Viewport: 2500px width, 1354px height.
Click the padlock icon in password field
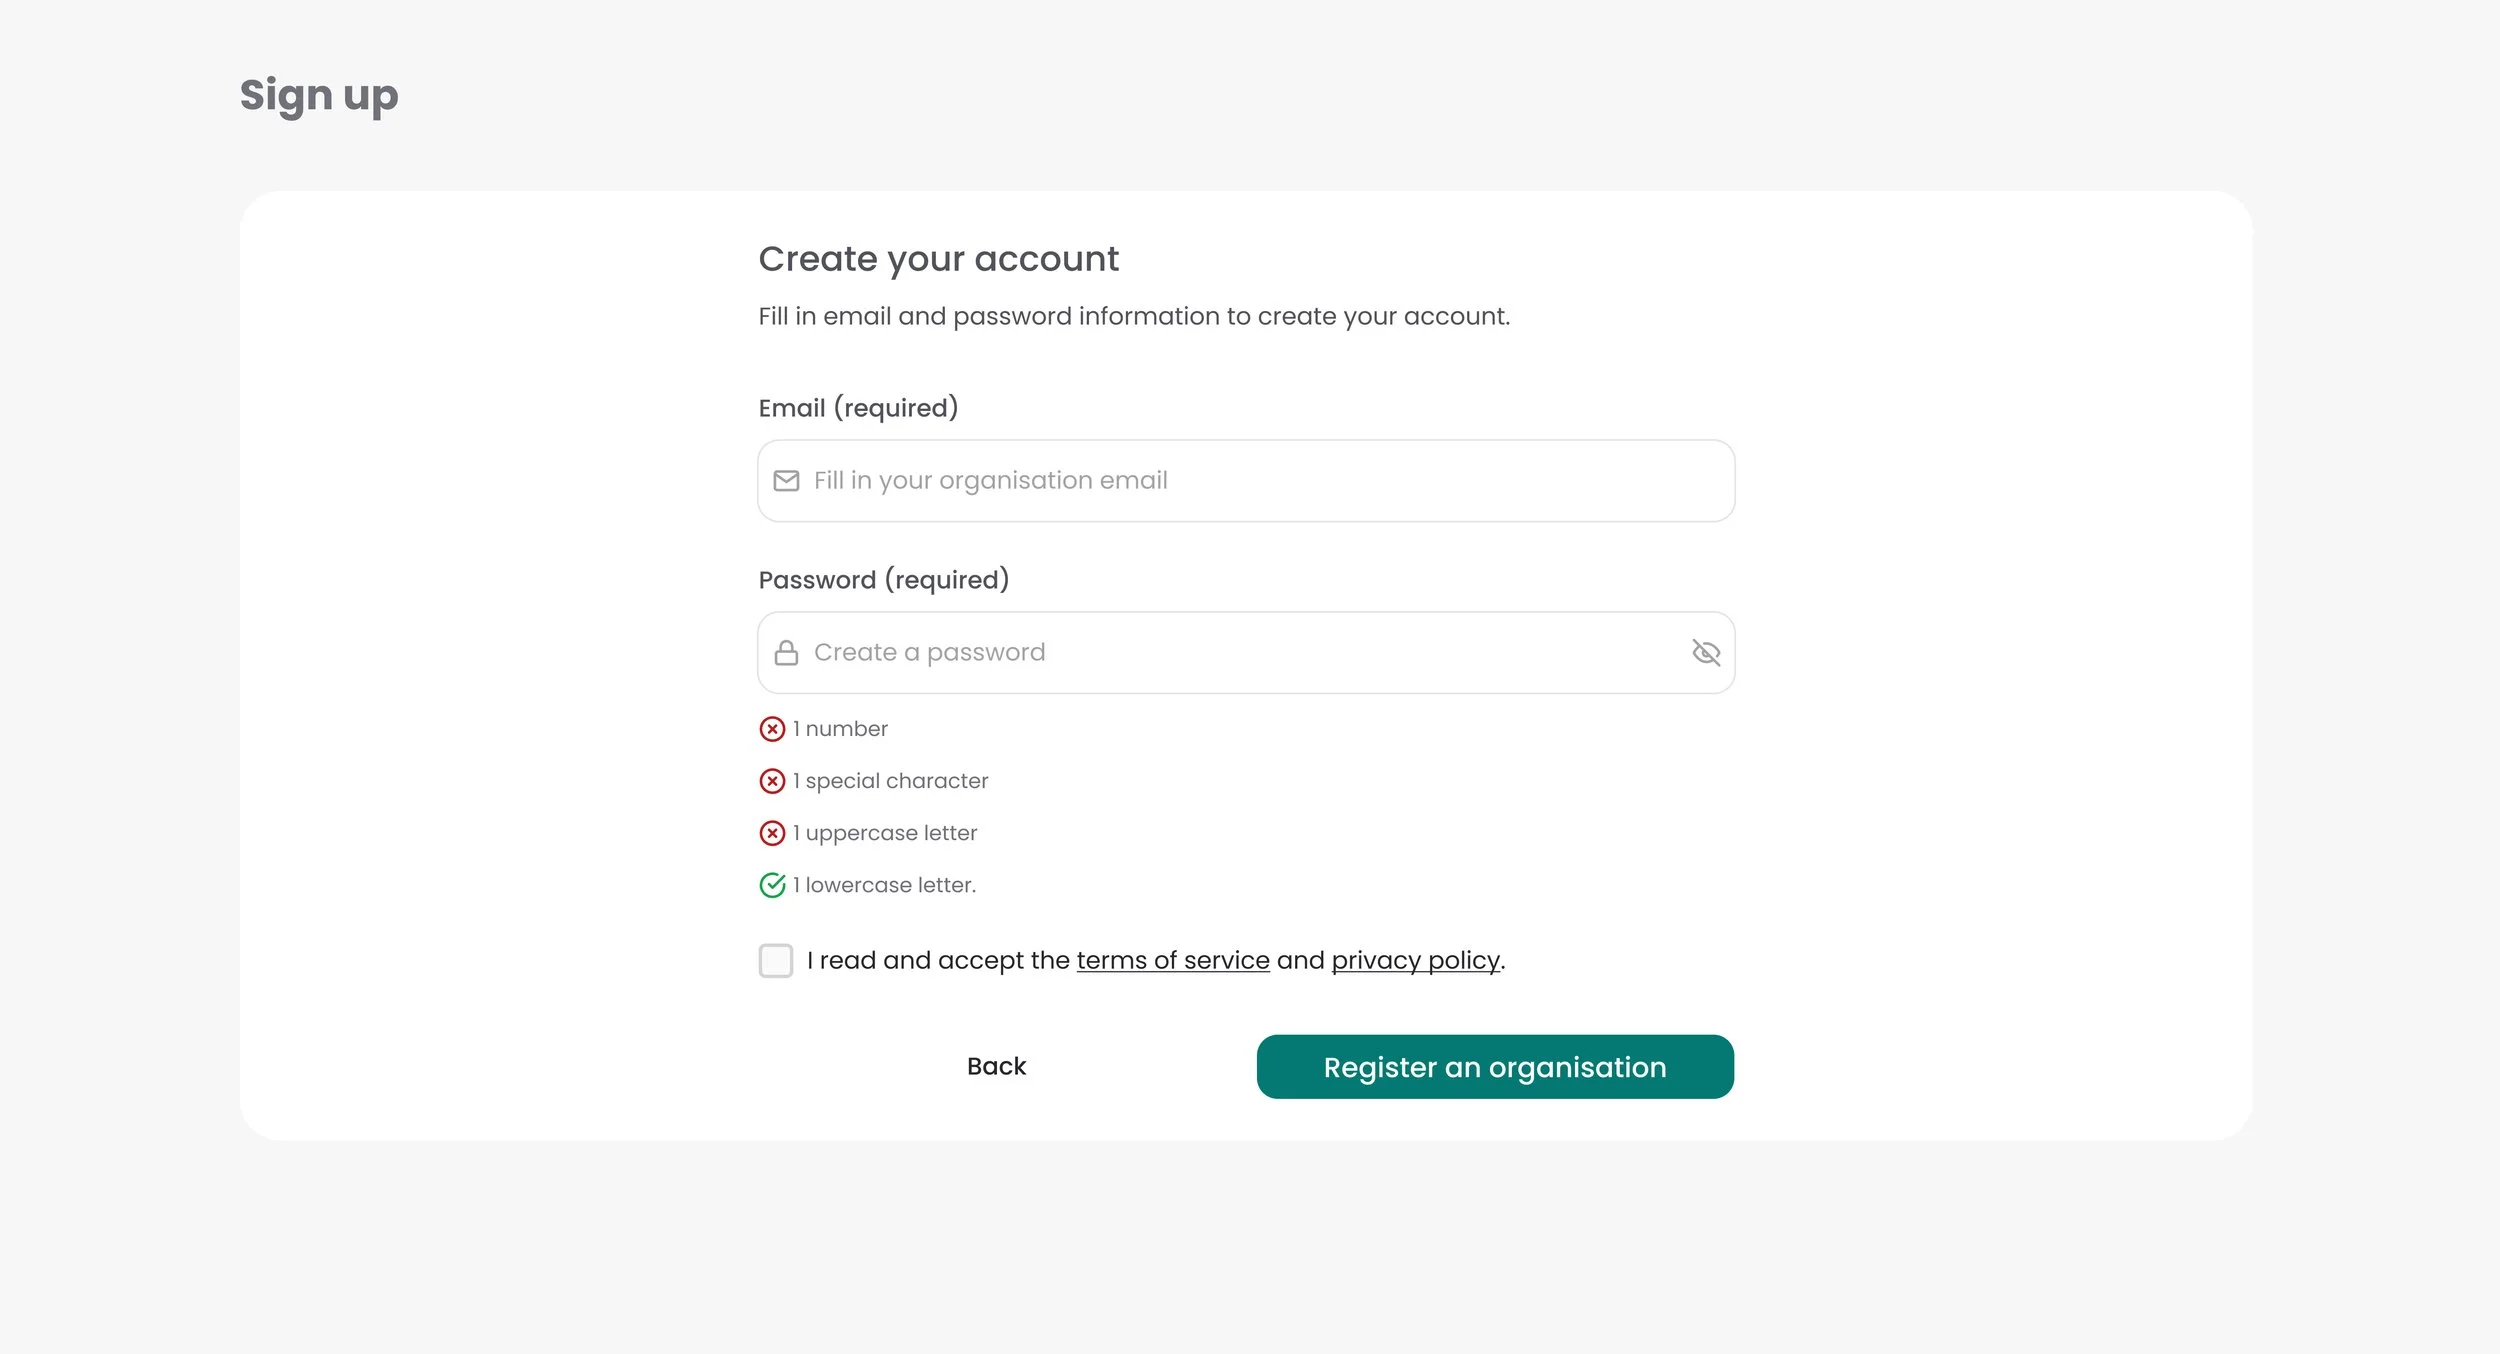pos(786,653)
